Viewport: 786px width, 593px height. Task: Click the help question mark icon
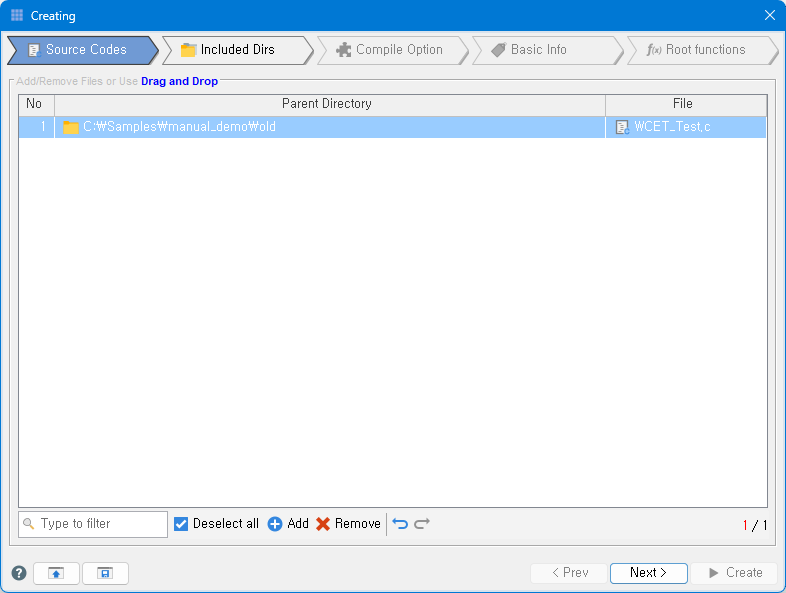[x=19, y=573]
